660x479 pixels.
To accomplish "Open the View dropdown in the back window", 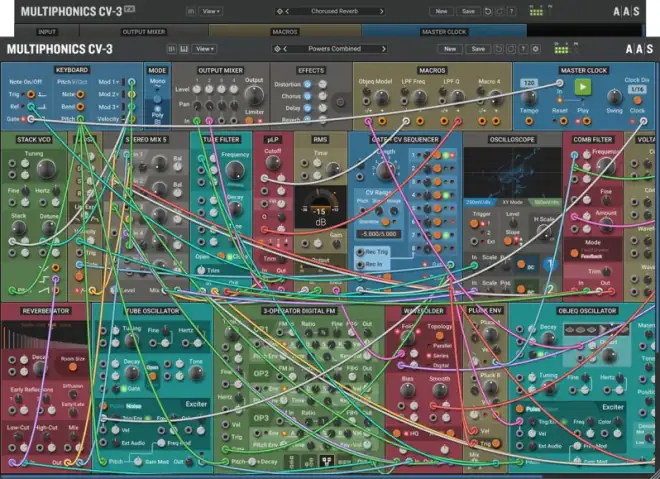I will point(211,11).
